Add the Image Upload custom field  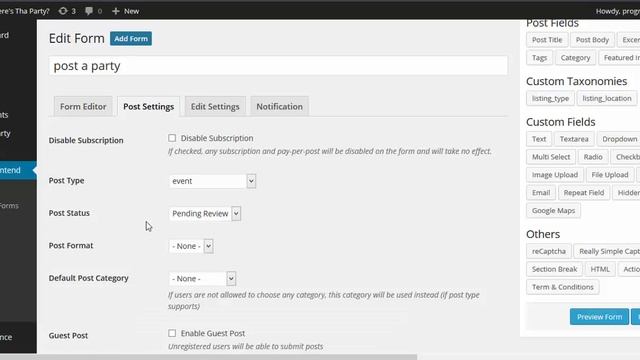(555, 175)
